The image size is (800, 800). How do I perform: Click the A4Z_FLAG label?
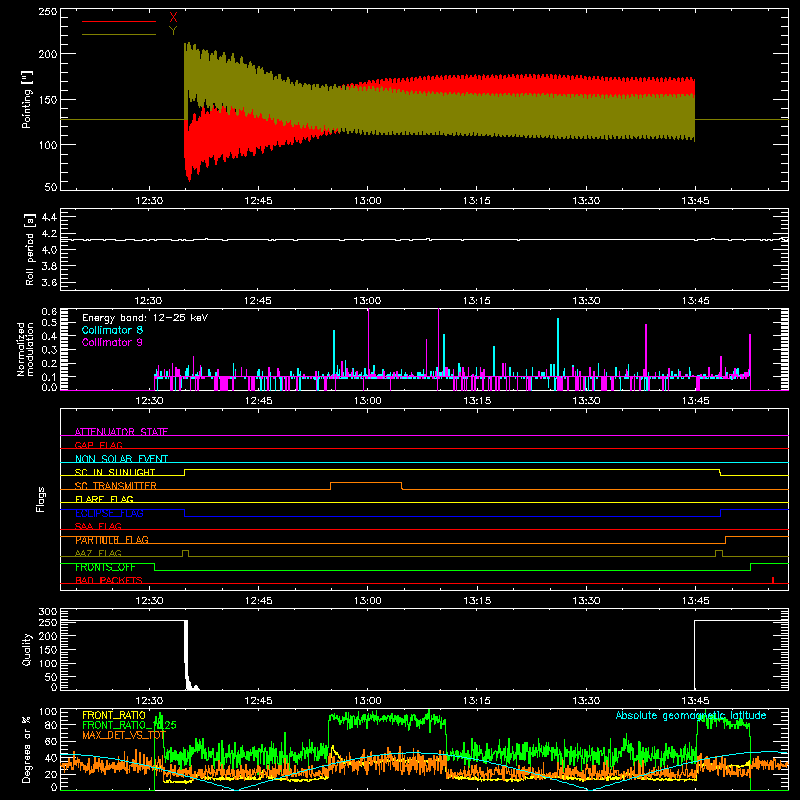point(98,553)
